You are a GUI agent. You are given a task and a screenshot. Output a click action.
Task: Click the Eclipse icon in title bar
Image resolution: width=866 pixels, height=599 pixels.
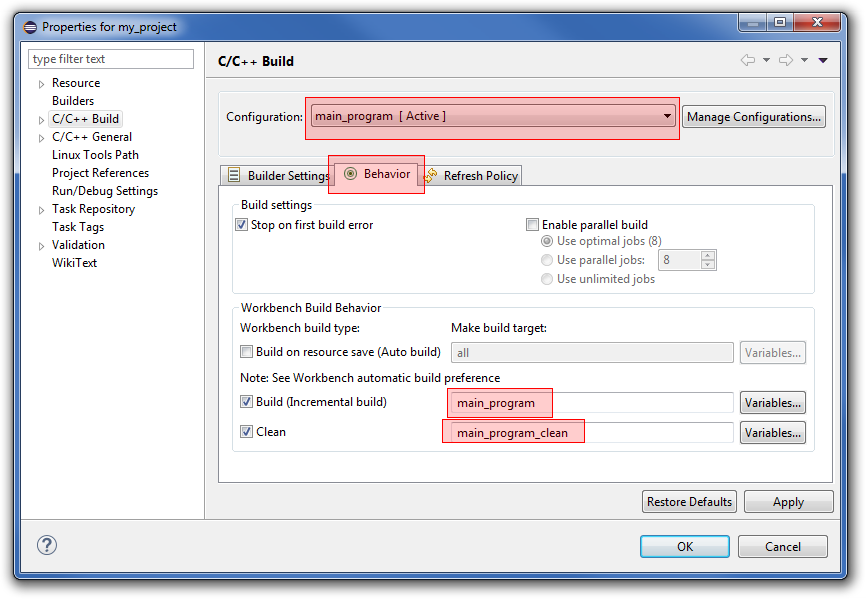[29, 27]
